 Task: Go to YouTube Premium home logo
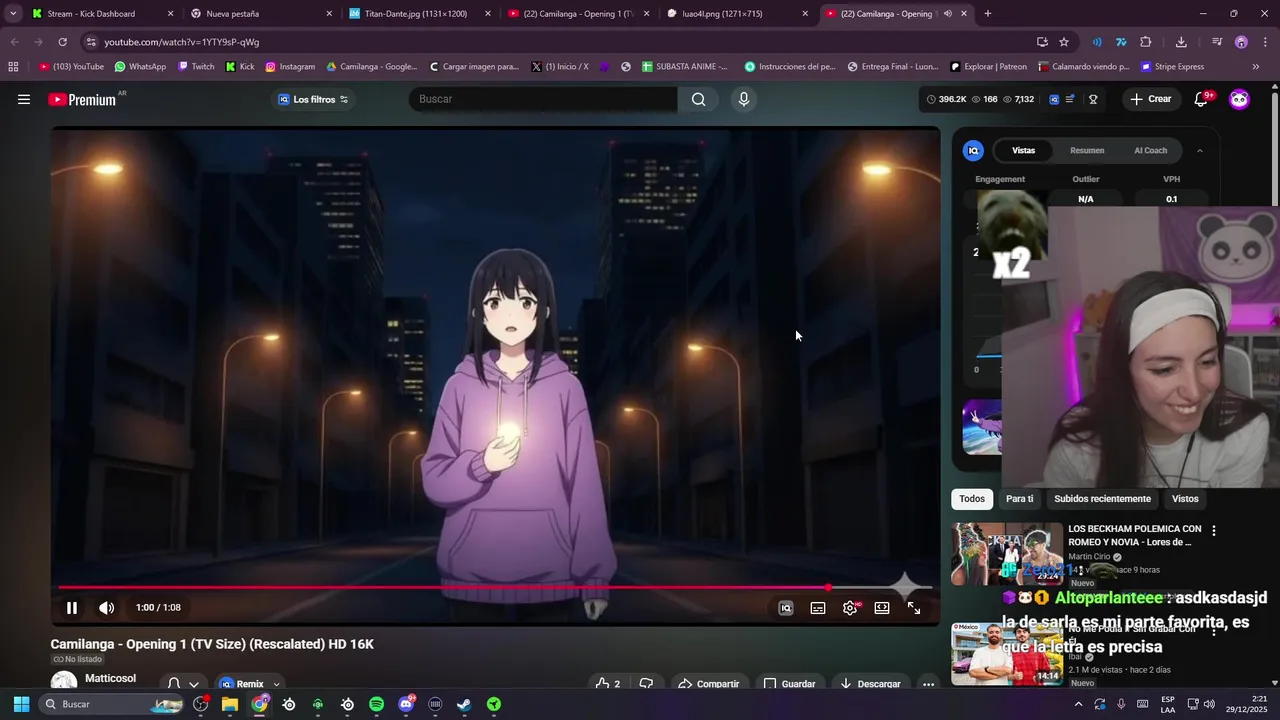82,99
